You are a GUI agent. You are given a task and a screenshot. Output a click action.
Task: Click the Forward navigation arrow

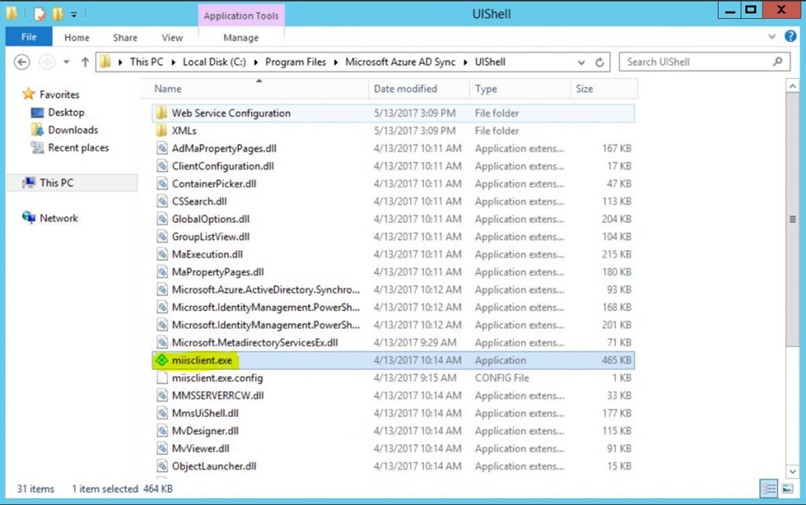pyautogui.click(x=47, y=62)
